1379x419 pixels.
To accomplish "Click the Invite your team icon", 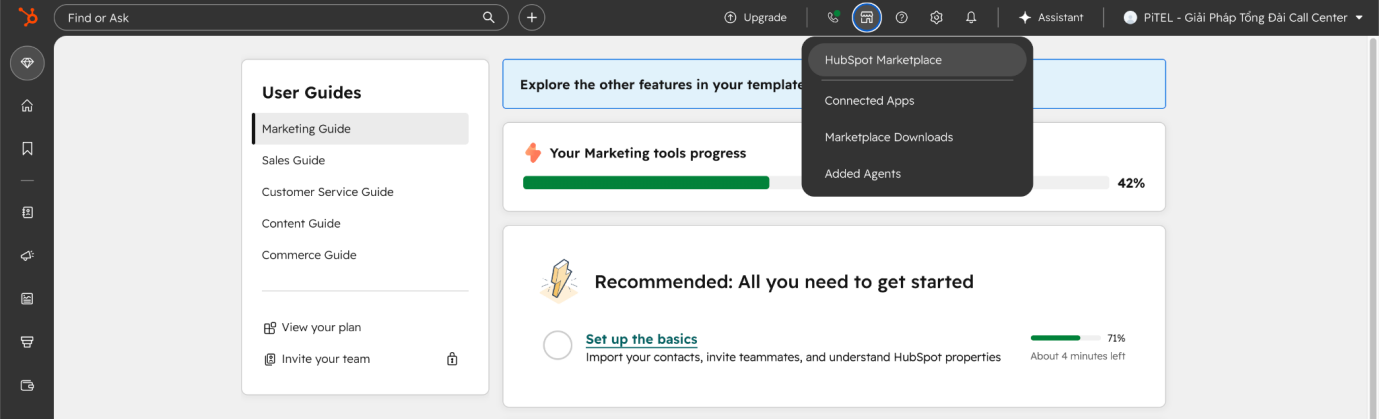I will 269,359.
